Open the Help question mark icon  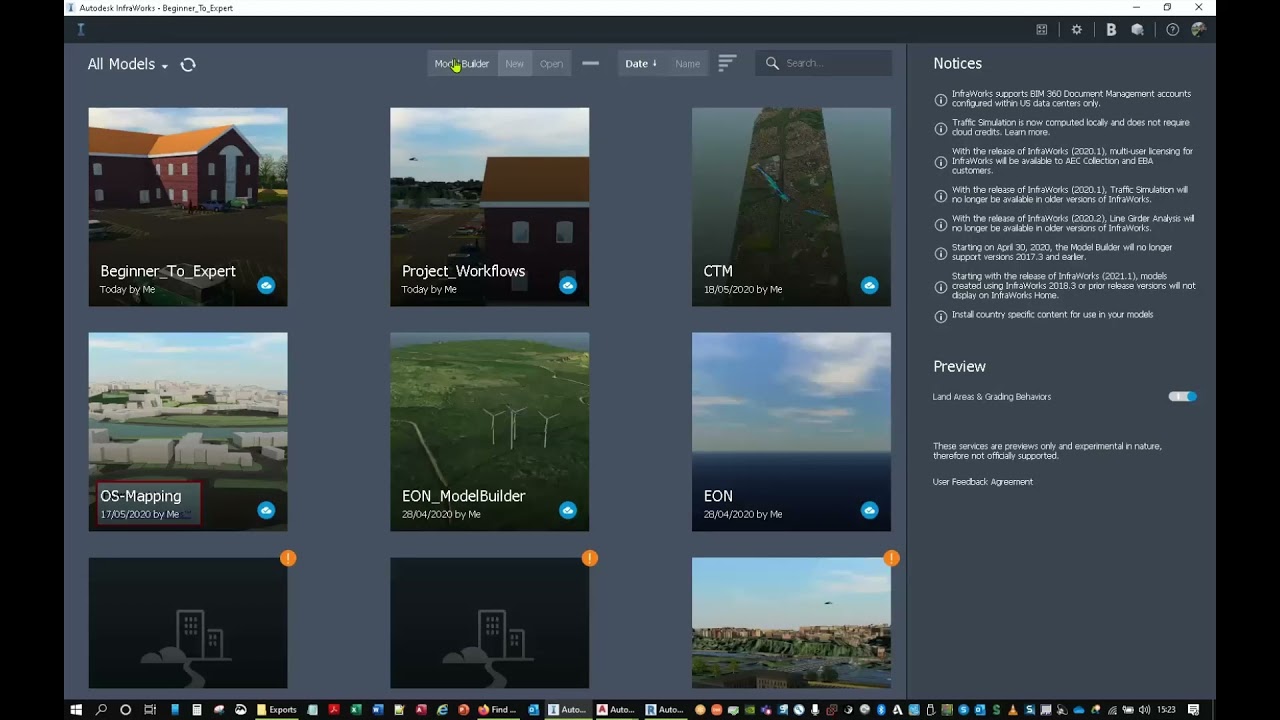[x=1173, y=30]
